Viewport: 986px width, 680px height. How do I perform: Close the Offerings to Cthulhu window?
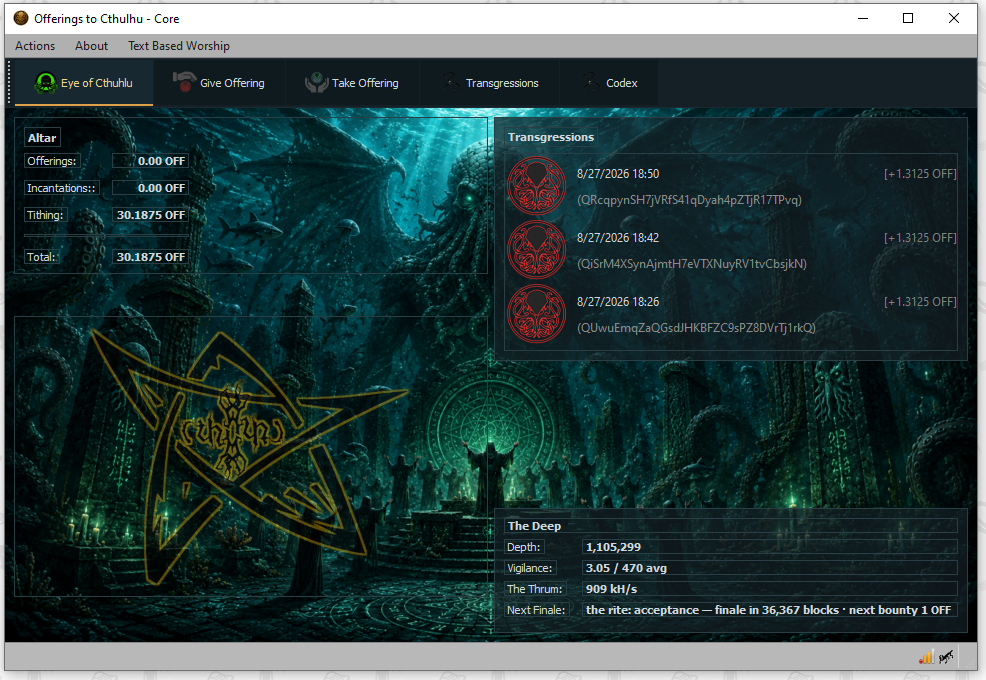point(954,18)
